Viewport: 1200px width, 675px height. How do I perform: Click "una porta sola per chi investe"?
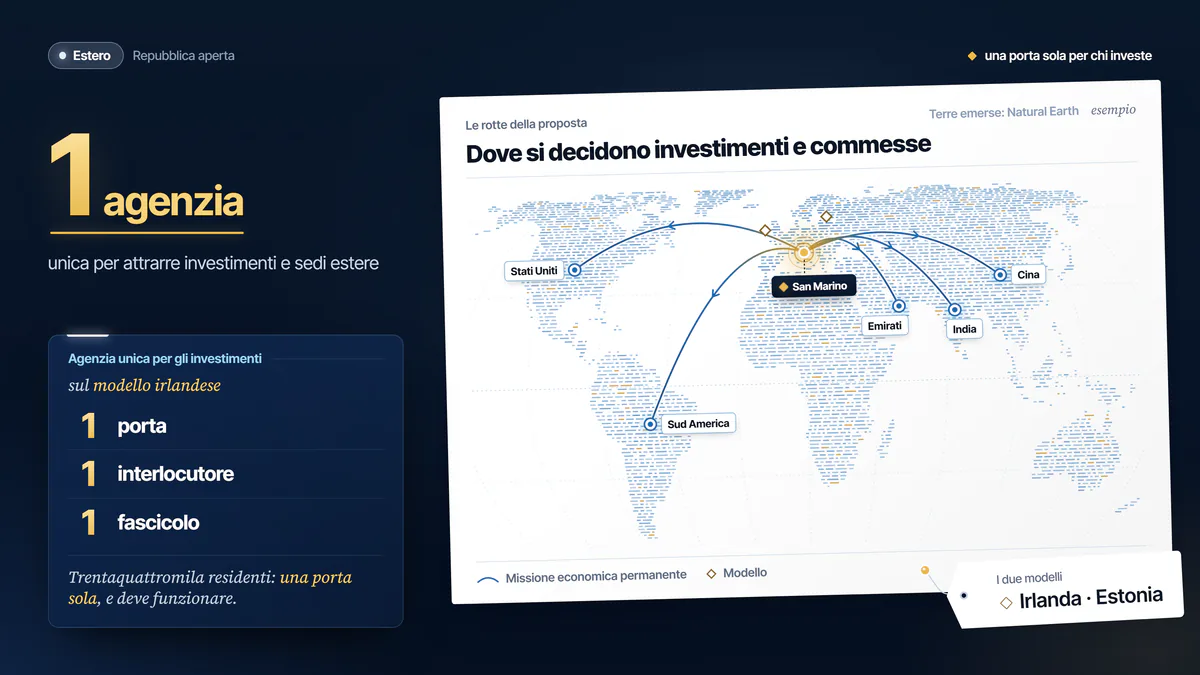pos(1068,56)
